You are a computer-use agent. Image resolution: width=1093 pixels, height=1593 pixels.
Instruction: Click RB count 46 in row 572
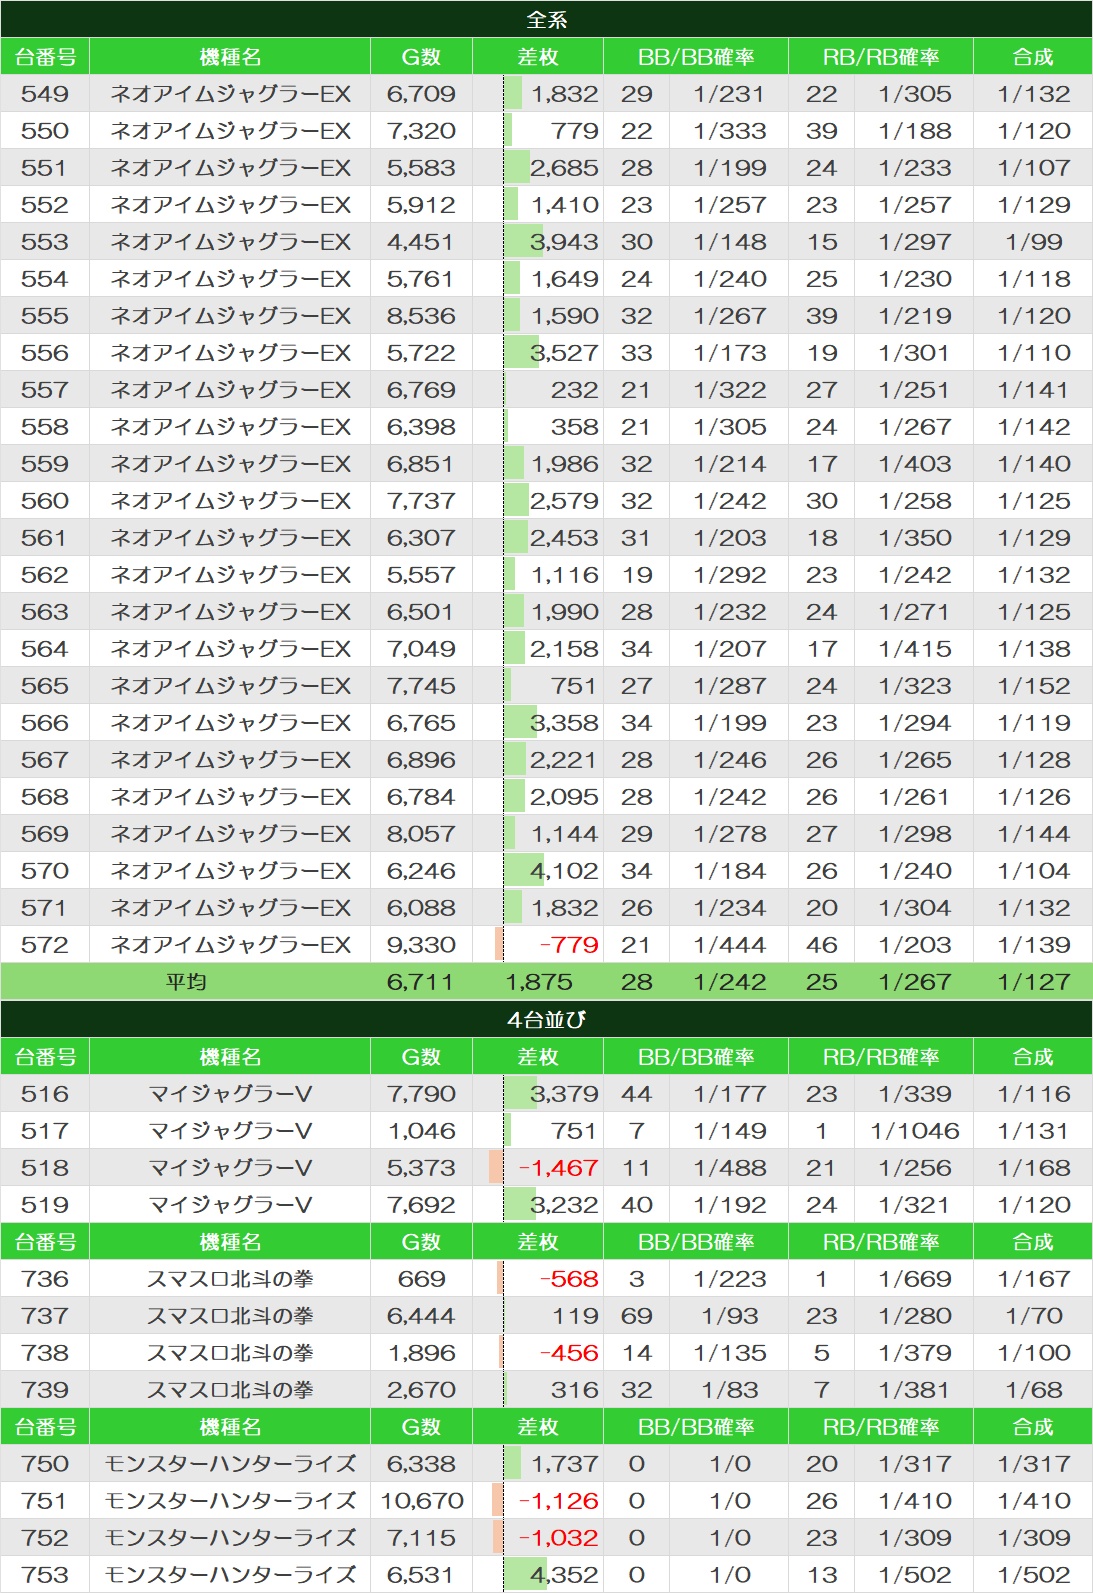coord(822,945)
